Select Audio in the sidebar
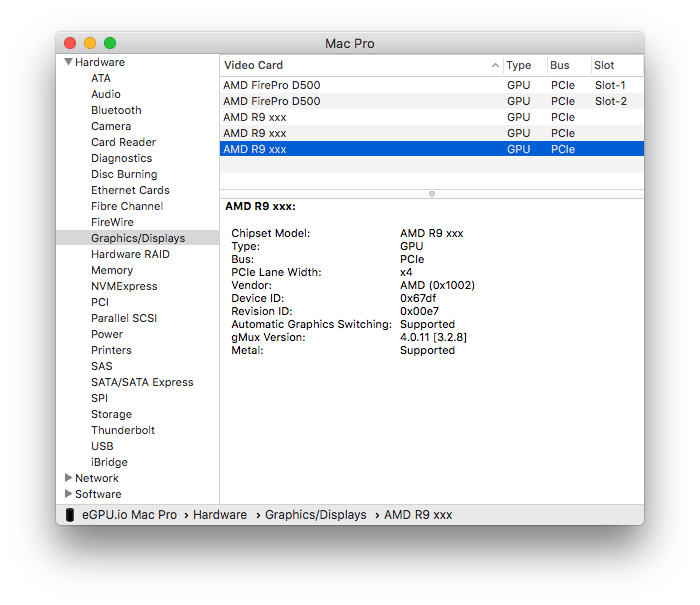The image size is (700, 605). coord(106,94)
